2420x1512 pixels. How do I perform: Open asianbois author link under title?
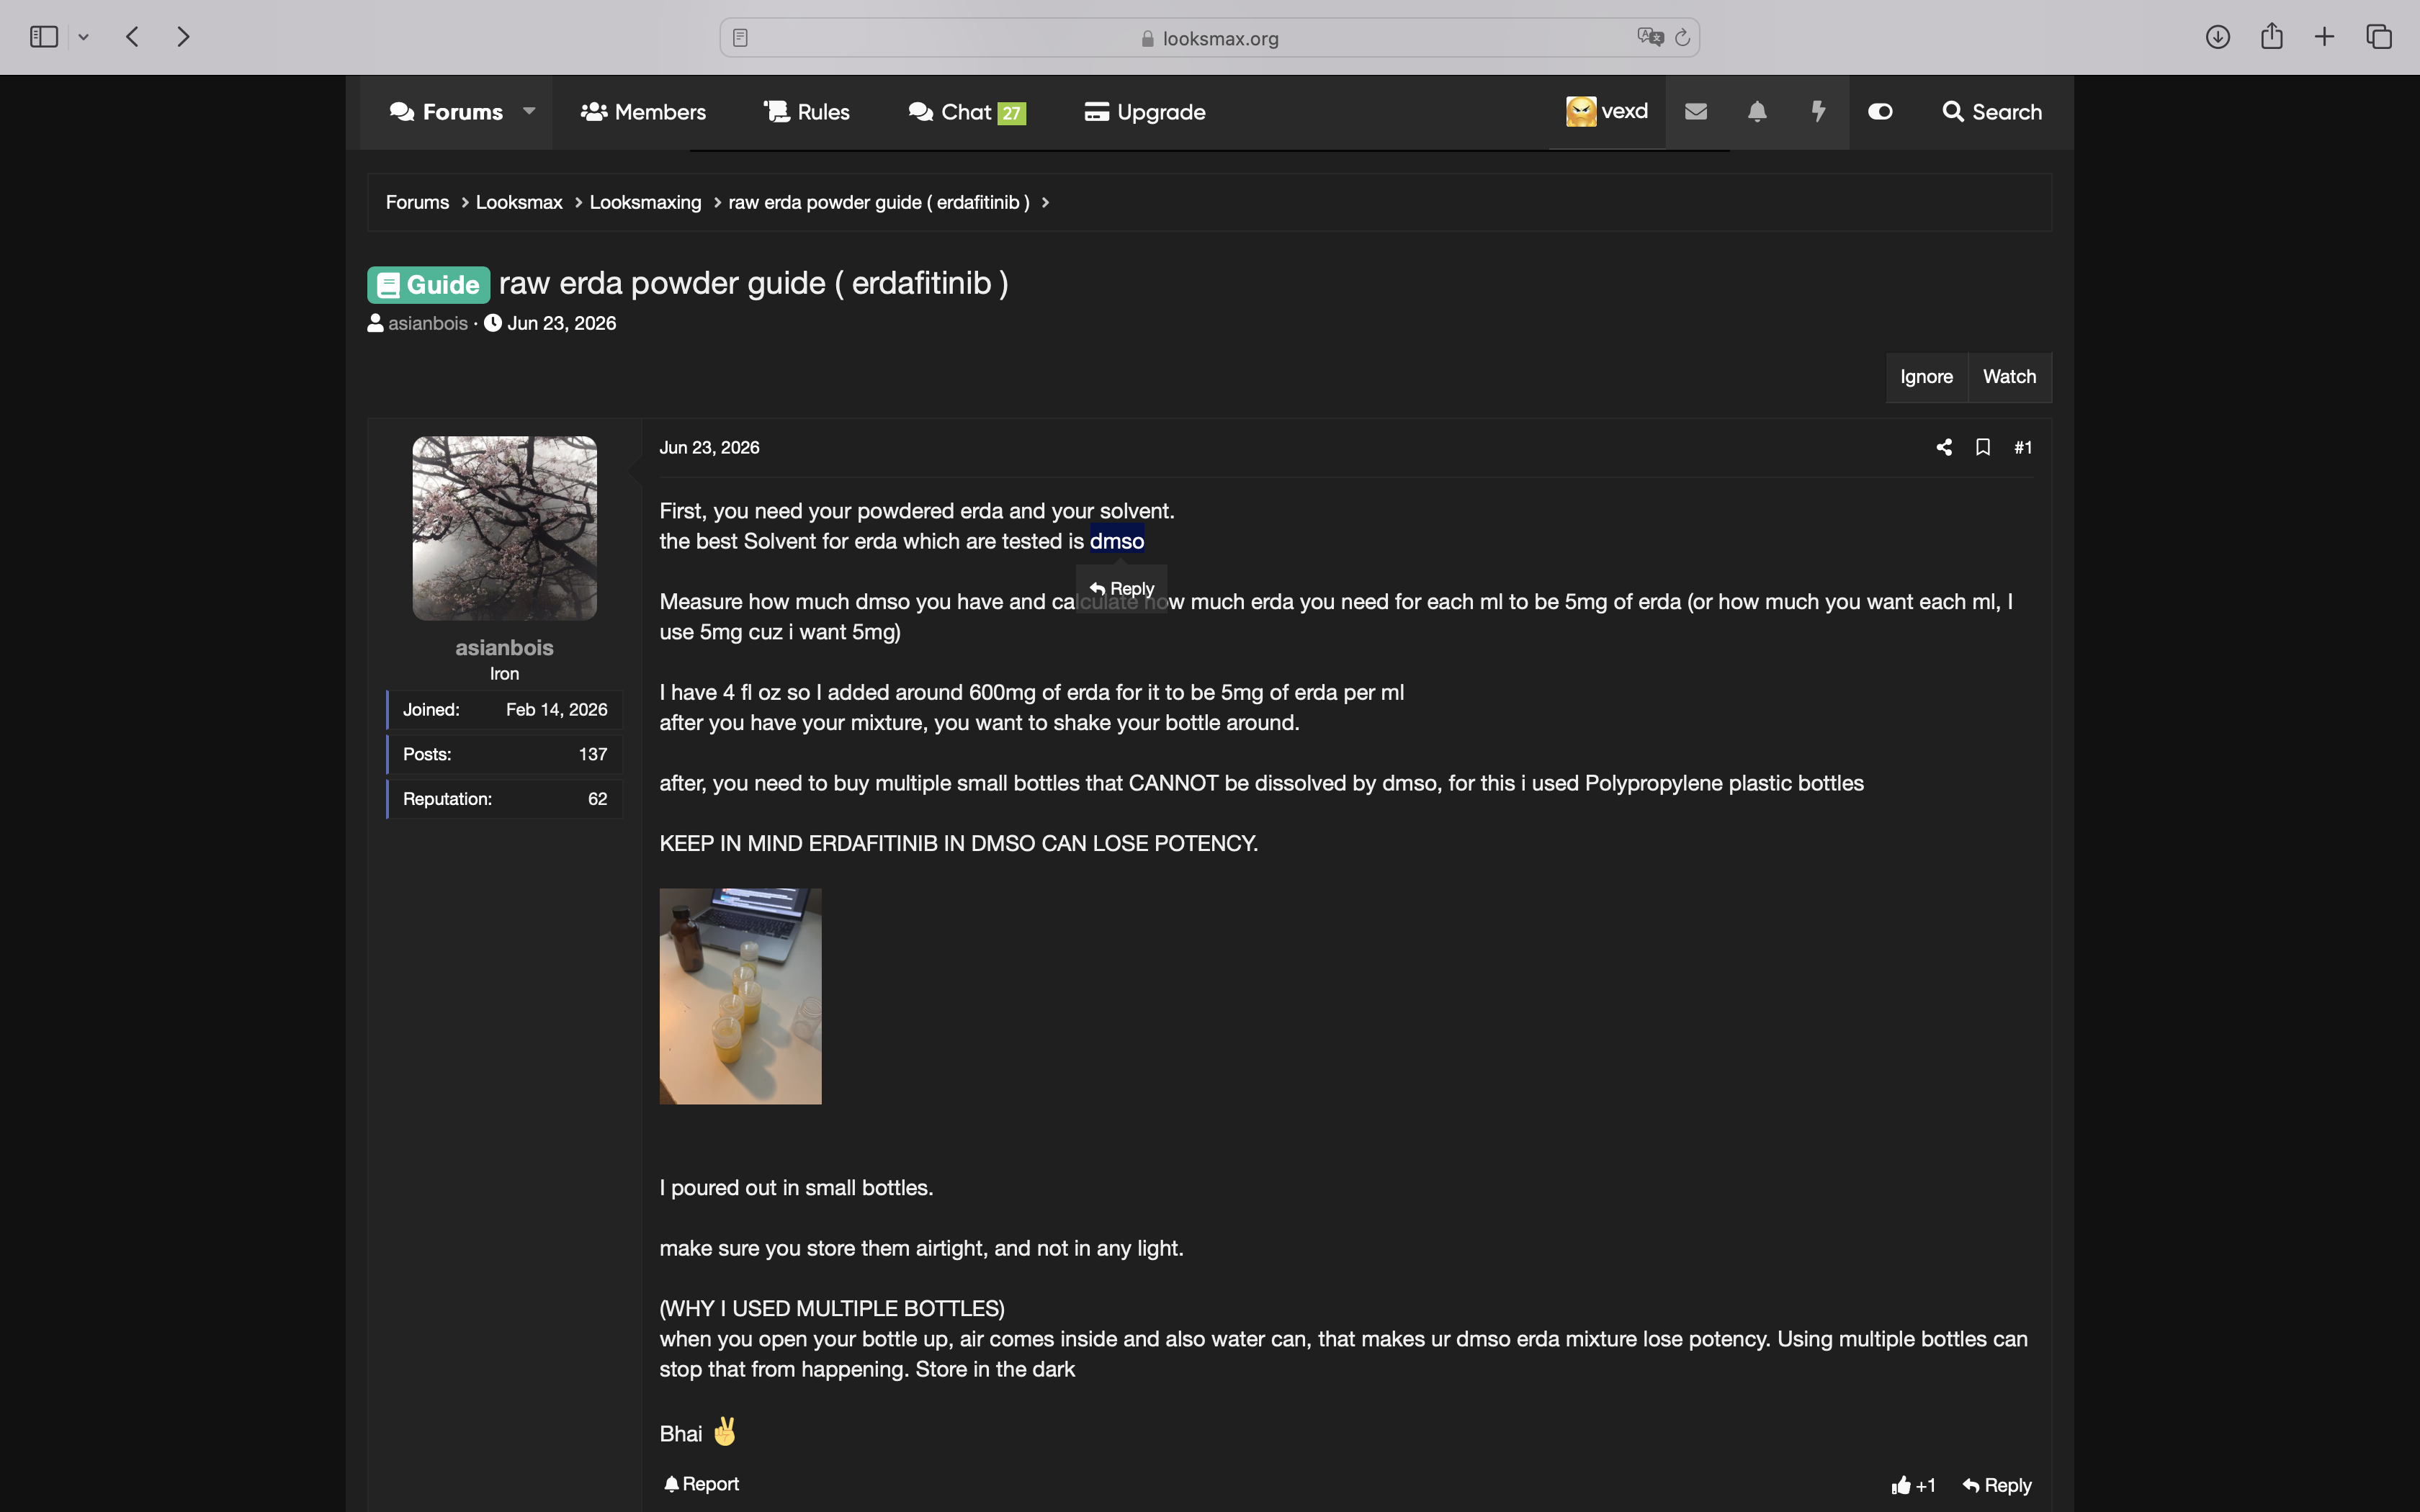point(428,323)
